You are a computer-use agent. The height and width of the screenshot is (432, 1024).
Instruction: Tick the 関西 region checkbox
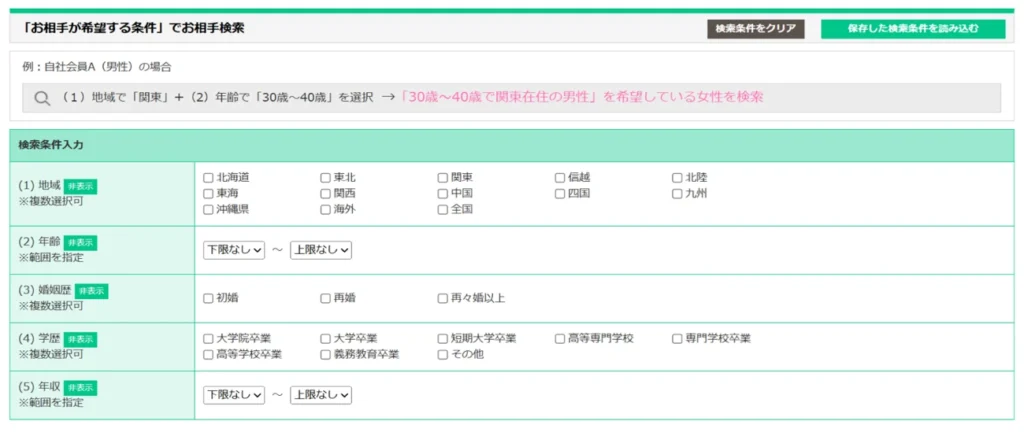[325, 194]
